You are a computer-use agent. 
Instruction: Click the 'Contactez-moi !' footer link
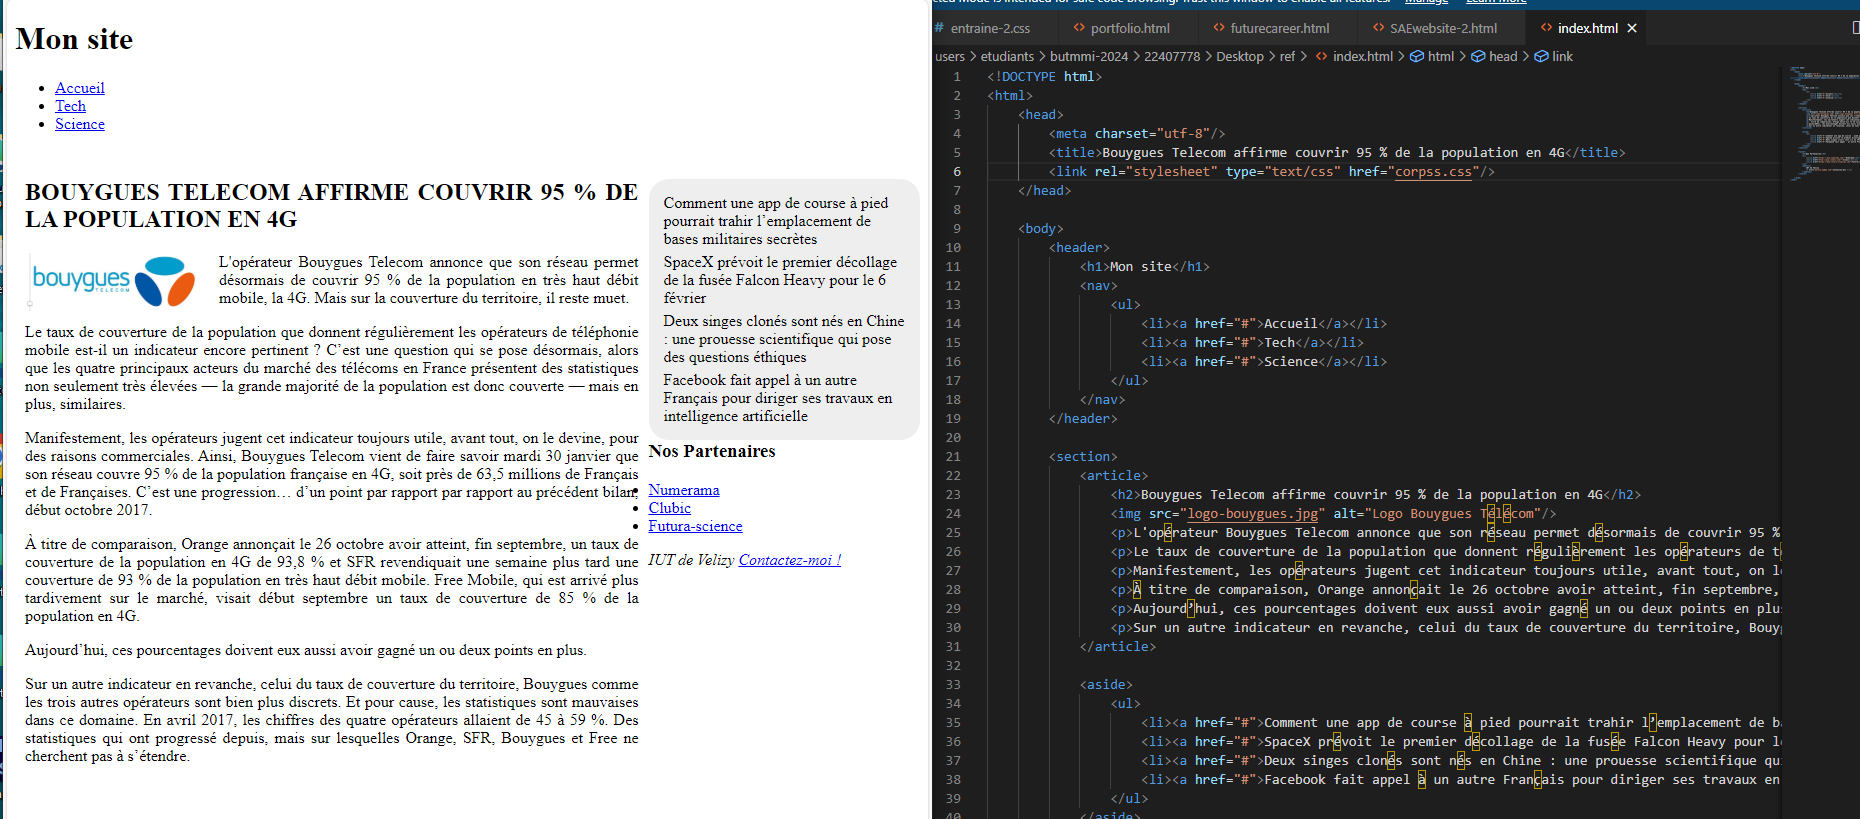(790, 560)
